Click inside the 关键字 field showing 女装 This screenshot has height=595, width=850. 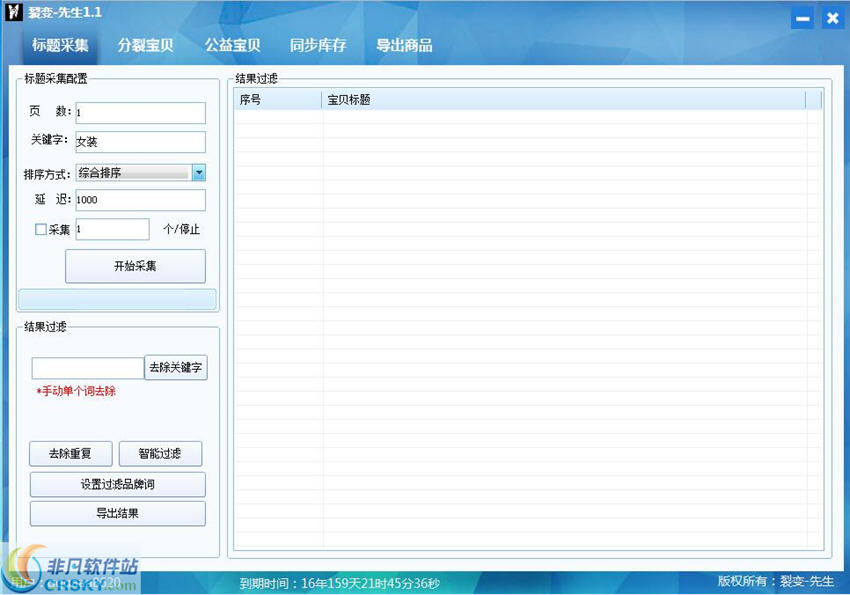click(x=140, y=142)
